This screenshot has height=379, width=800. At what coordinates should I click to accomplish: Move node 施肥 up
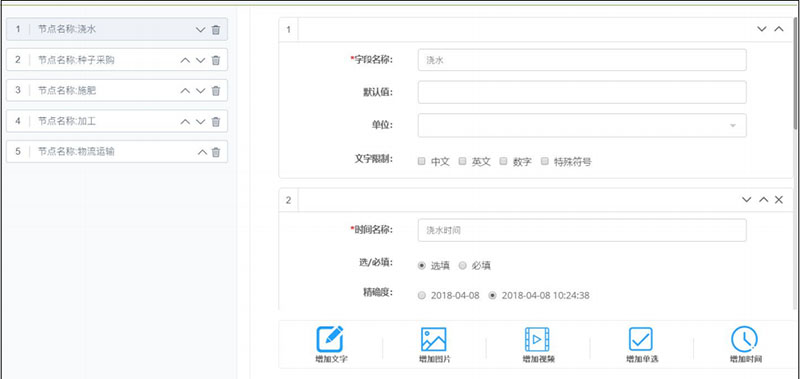click(185, 91)
